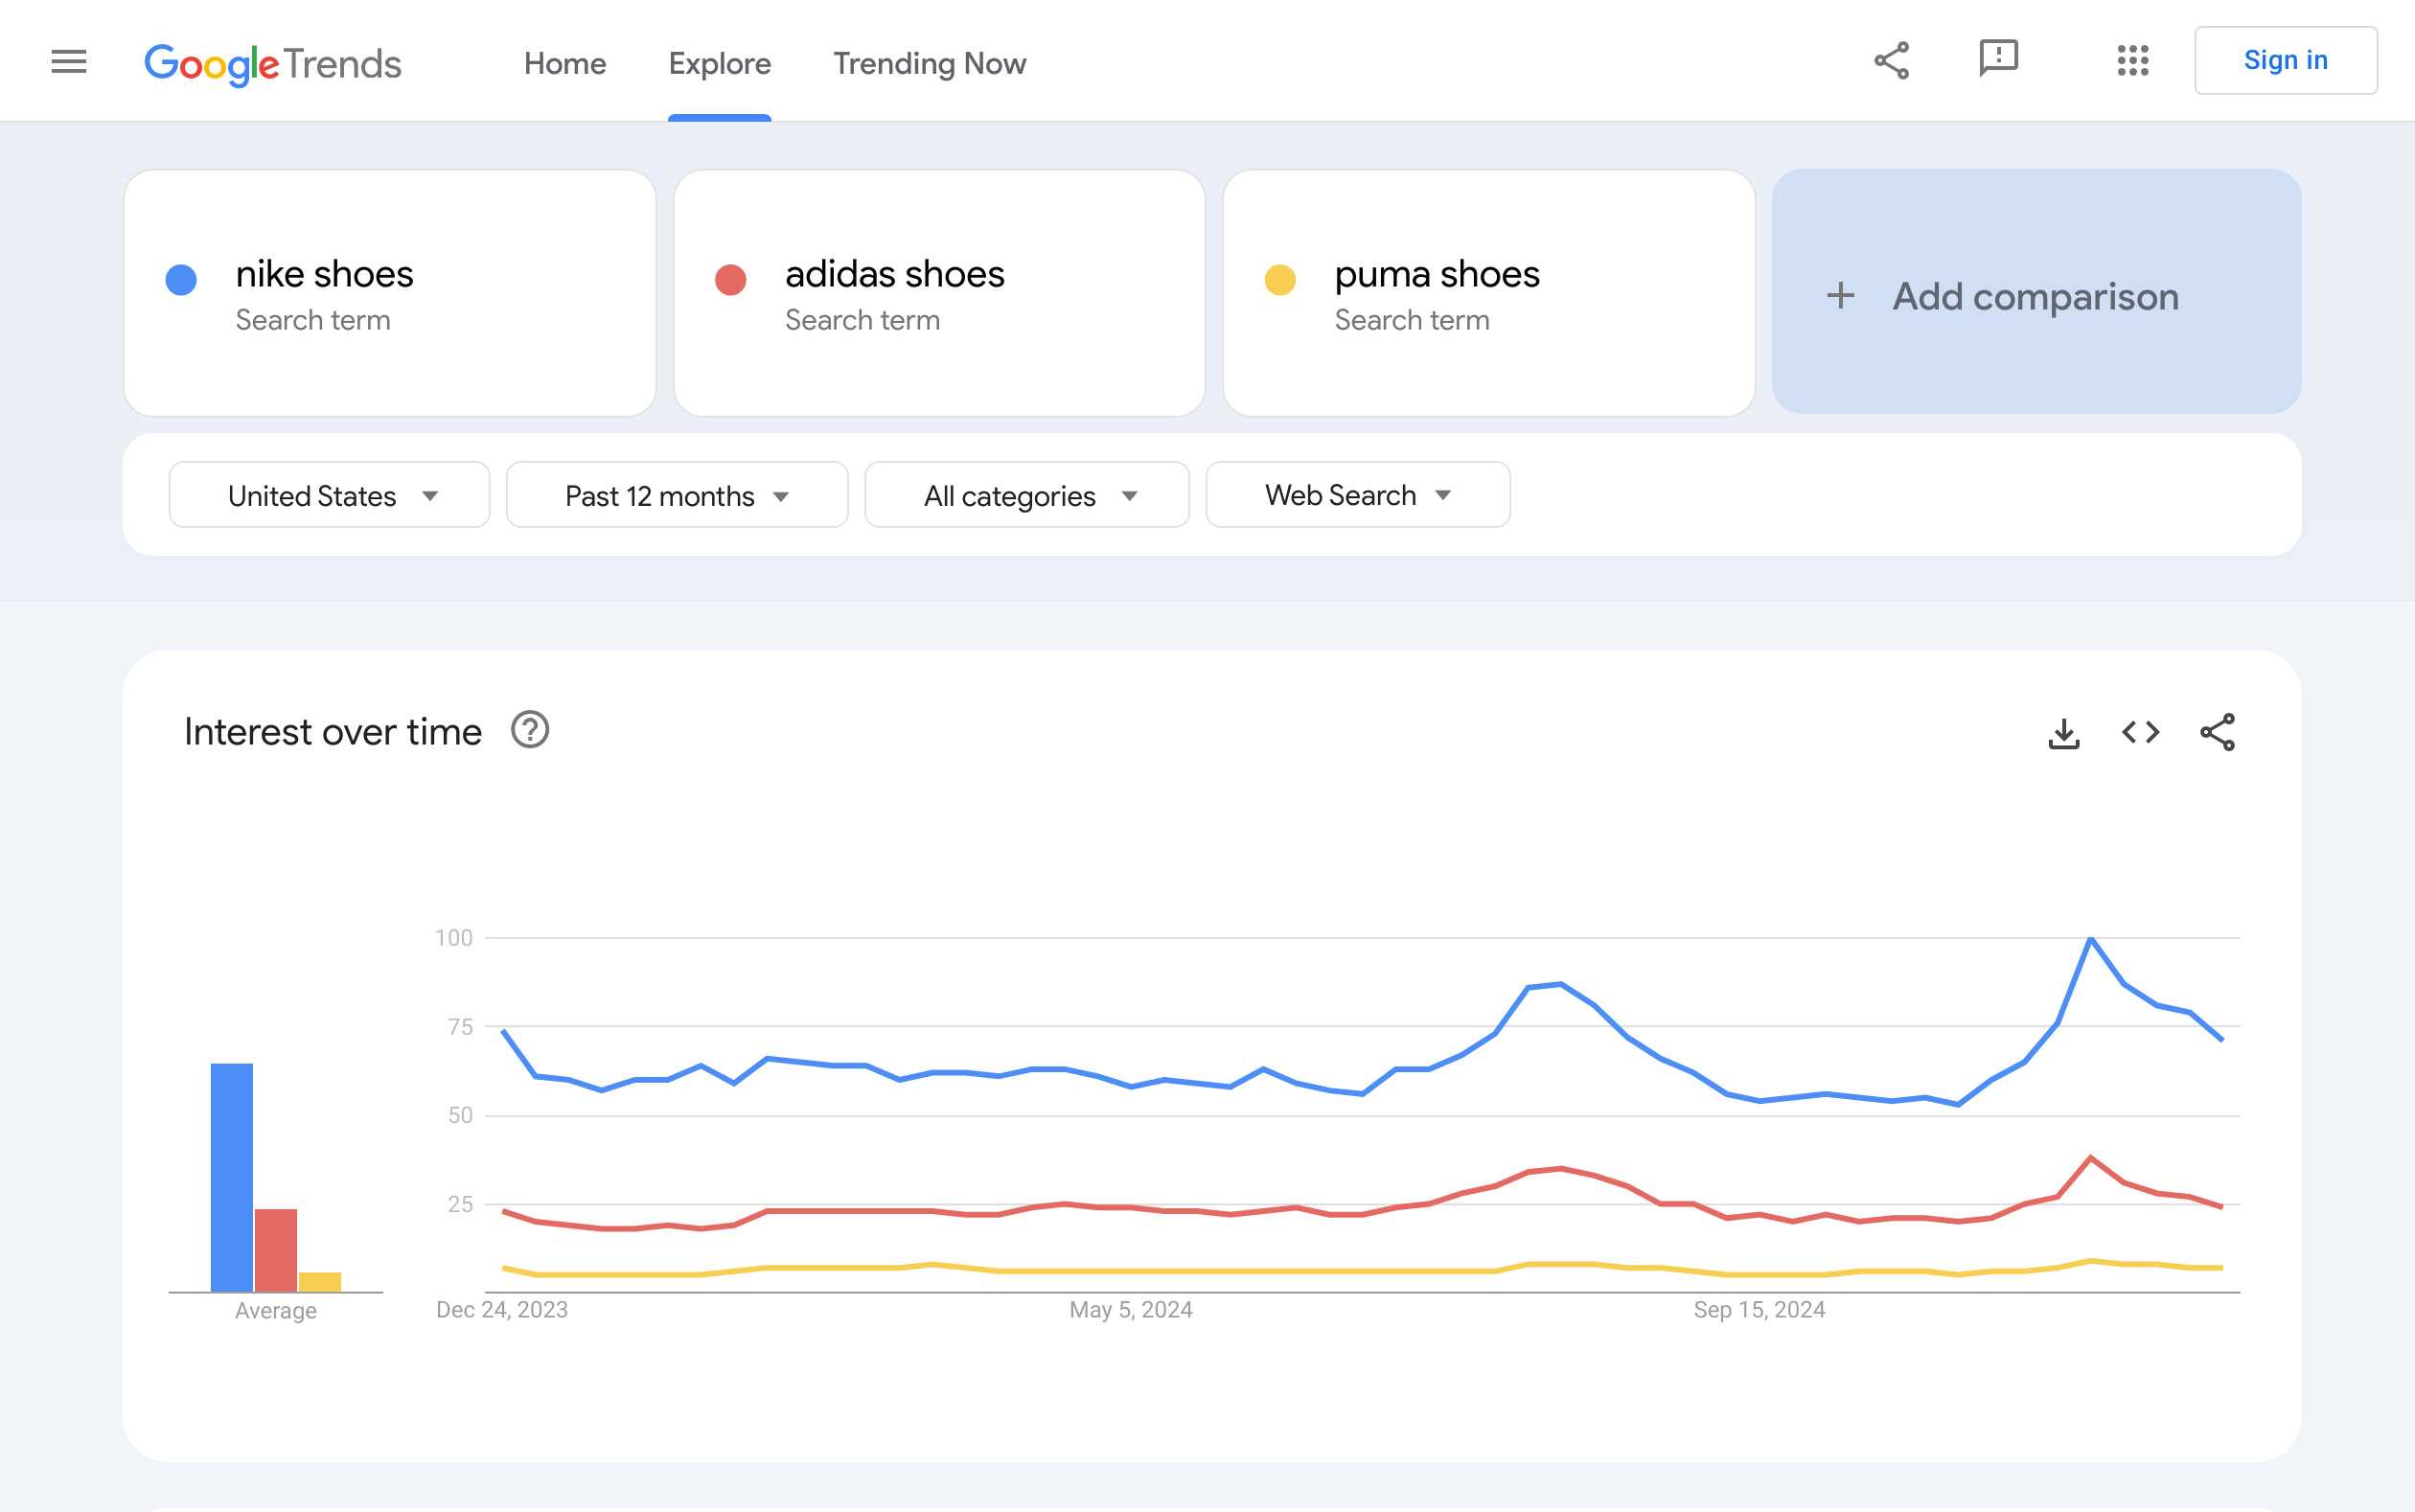2415x1512 pixels.
Task: Open the embed code icon
Action: coord(2141,733)
